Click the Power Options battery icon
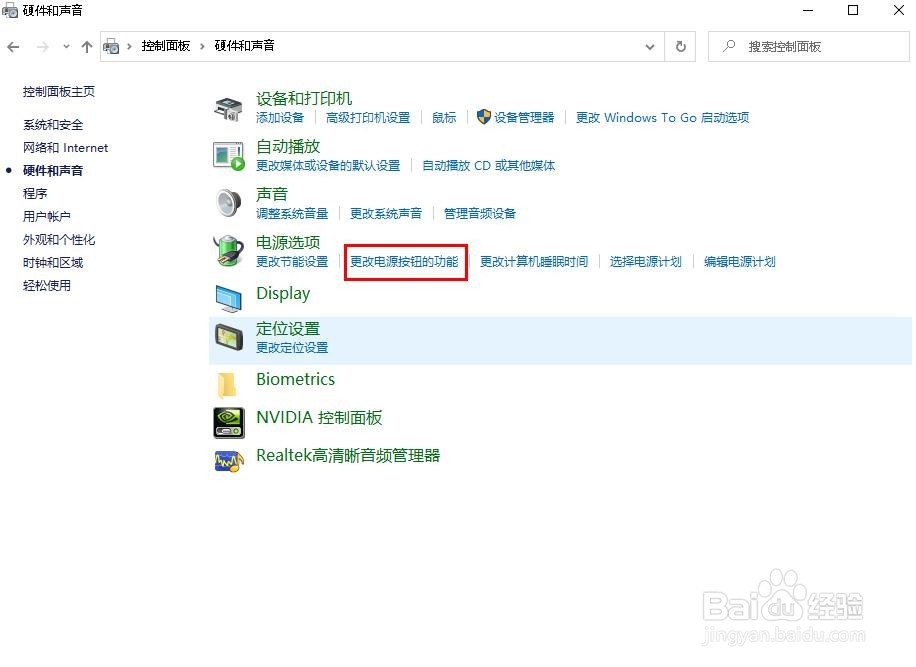 tap(228, 251)
